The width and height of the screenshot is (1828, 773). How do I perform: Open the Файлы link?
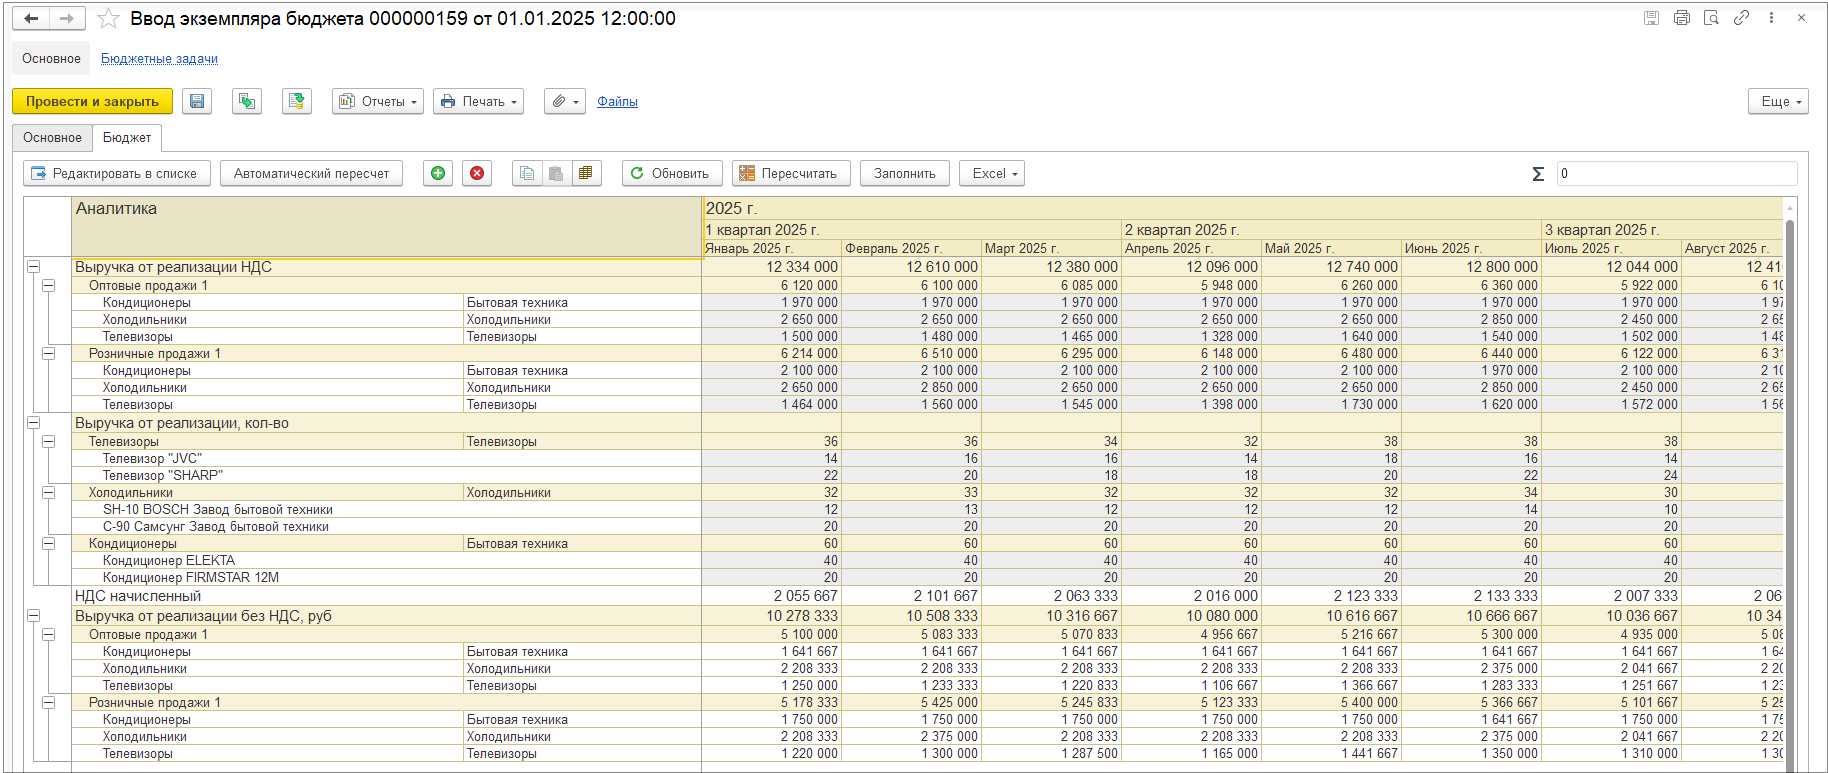tap(617, 101)
